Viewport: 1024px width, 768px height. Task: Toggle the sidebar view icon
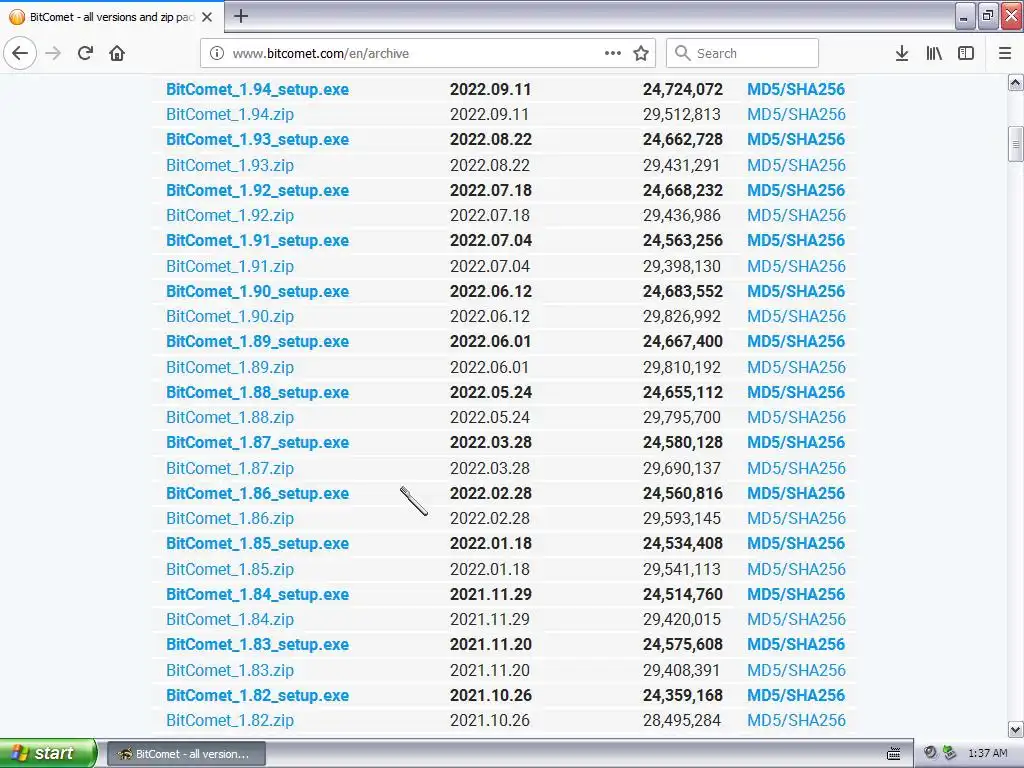pos(966,53)
